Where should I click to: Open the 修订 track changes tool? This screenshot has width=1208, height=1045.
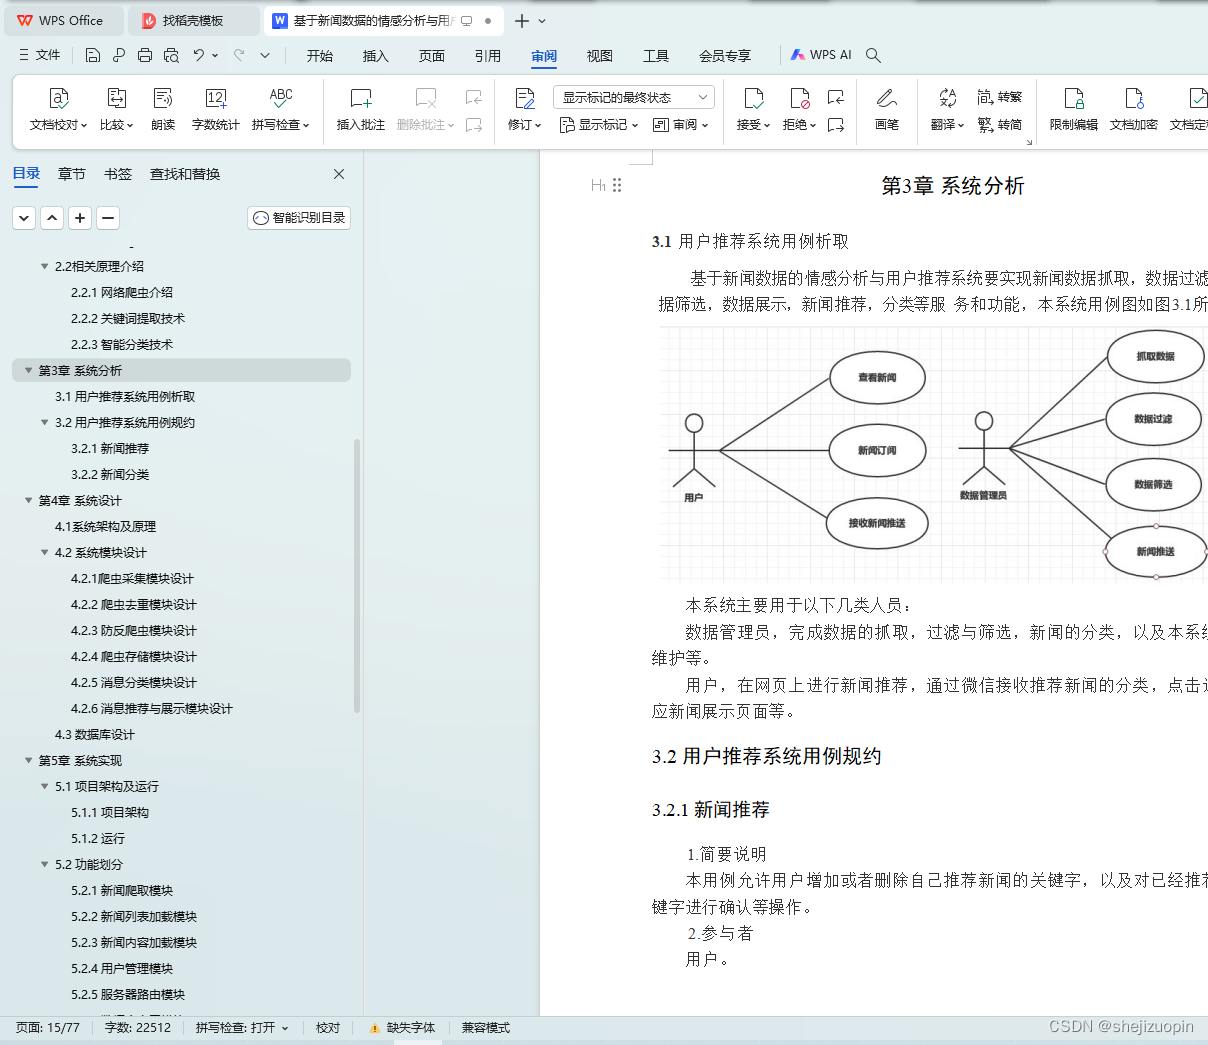pos(524,110)
